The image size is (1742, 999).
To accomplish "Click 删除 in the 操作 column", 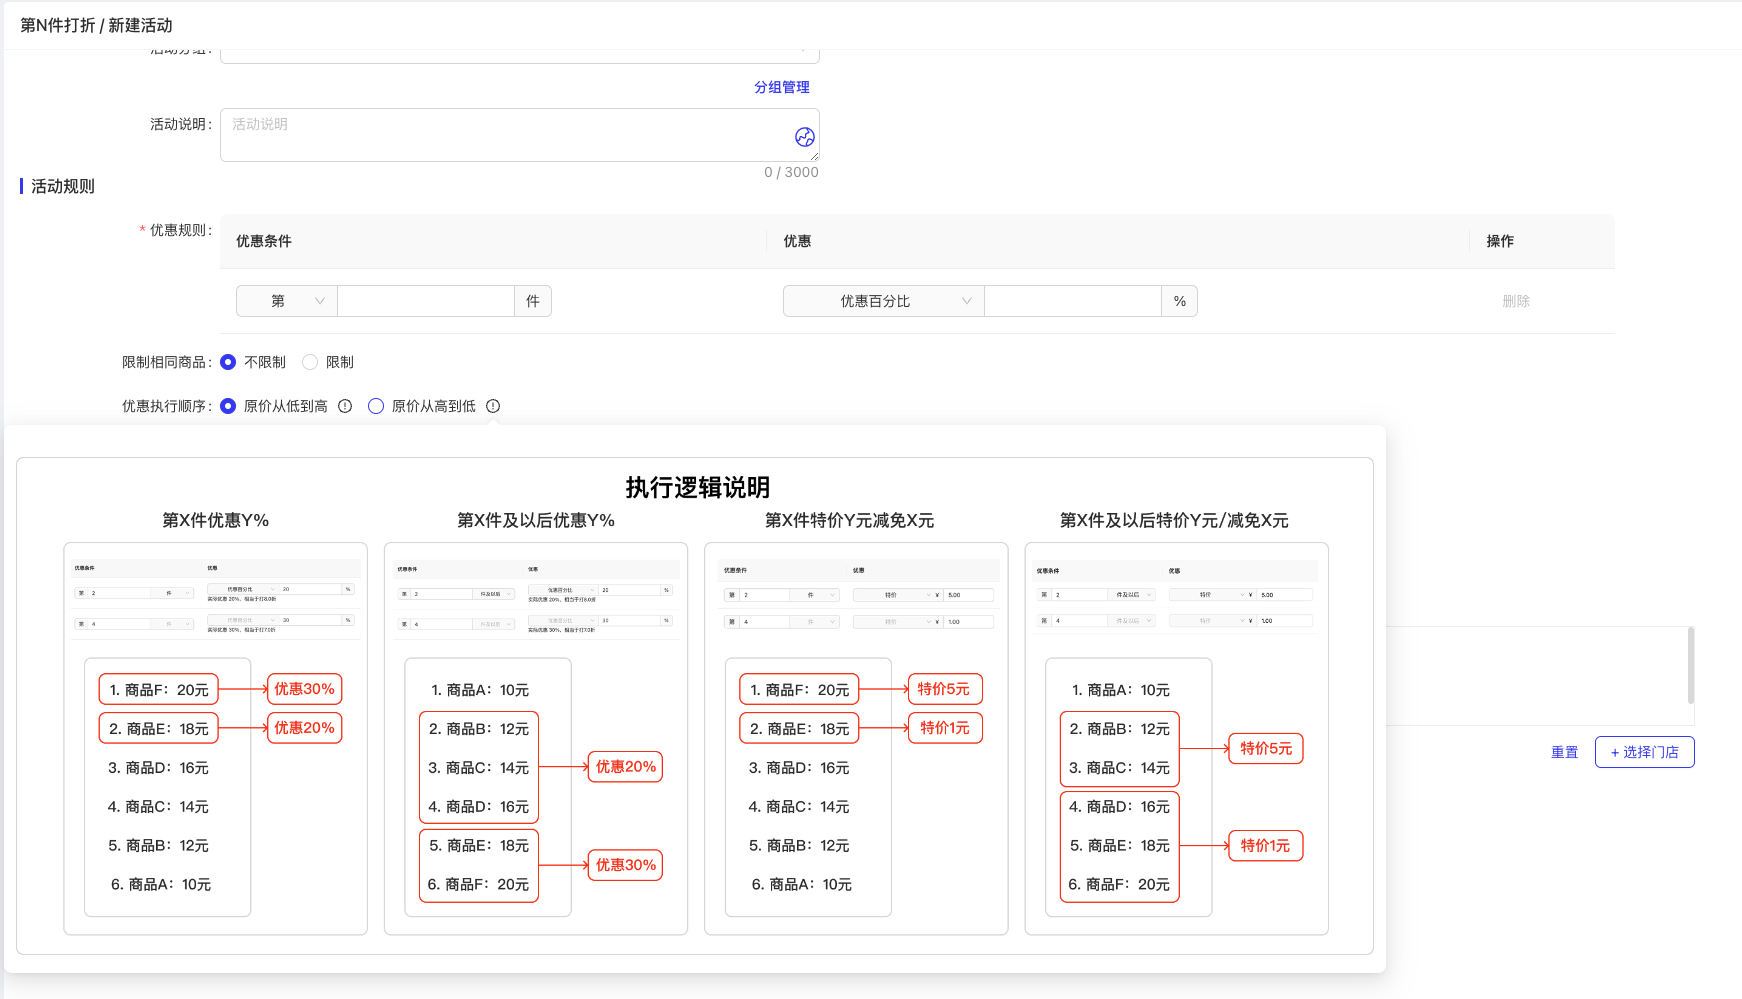I will click(x=1515, y=301).
